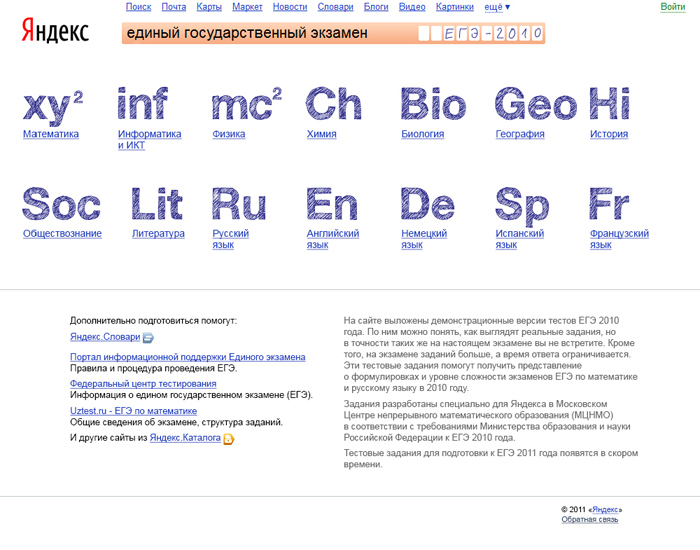Open the Литература link
Screen dimensions: 700x550
click(x=158, y=233)
